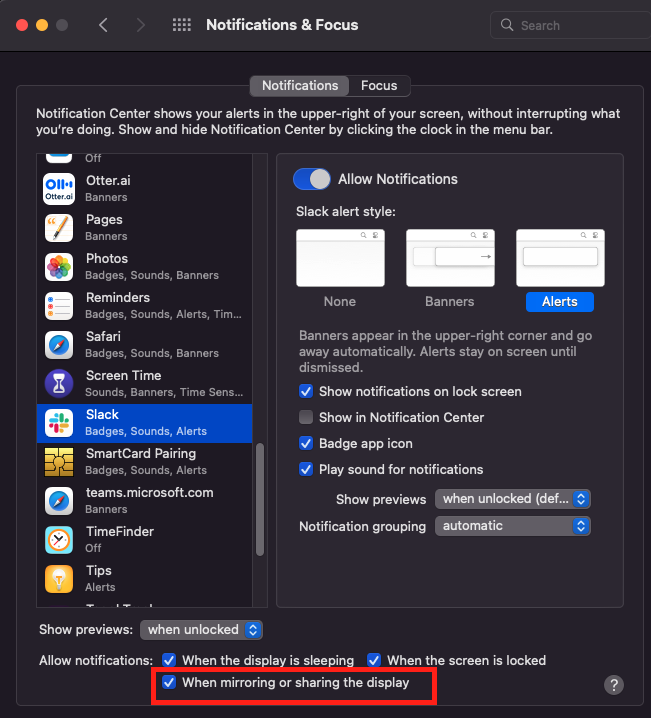Click the teams.microsoft.com compass icon
651x718 pixels.
coord(59,501)
